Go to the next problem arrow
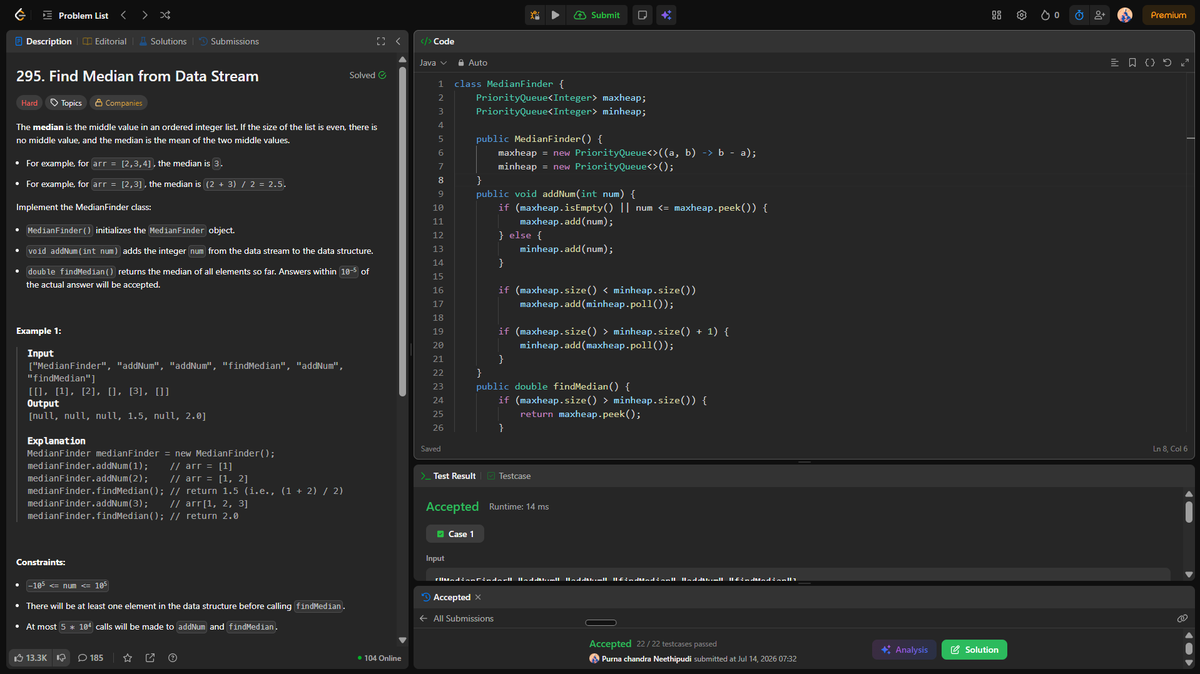1200x674 pixels. pyautogui.click(x=144, y=15)
